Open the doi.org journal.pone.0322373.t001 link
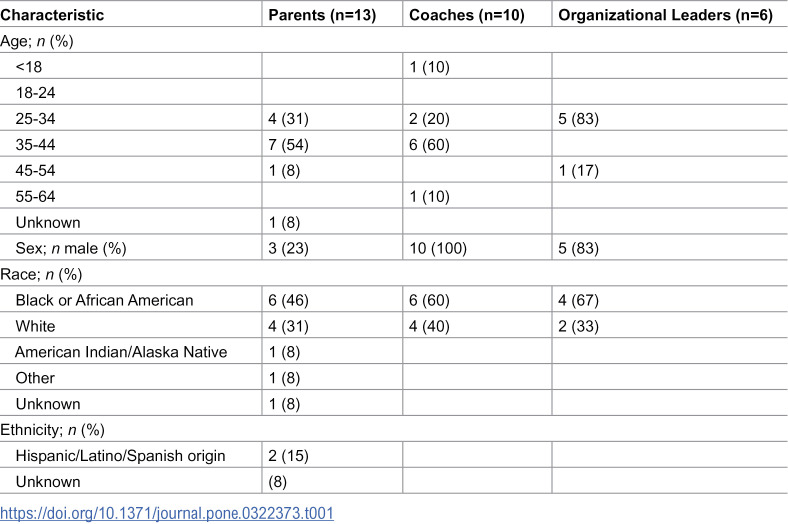Viewport: 788px width, 524px height. click(x=167, y=513)
